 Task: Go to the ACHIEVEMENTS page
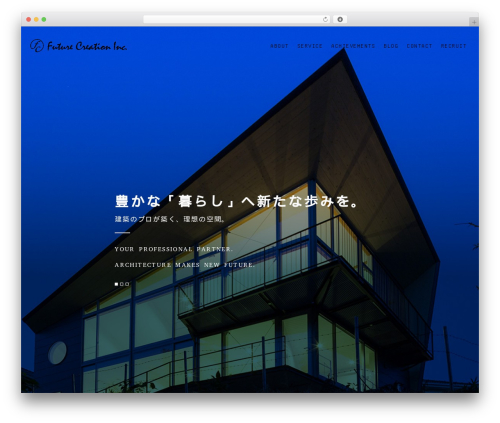pyautogui.click(x=353, y=46)
